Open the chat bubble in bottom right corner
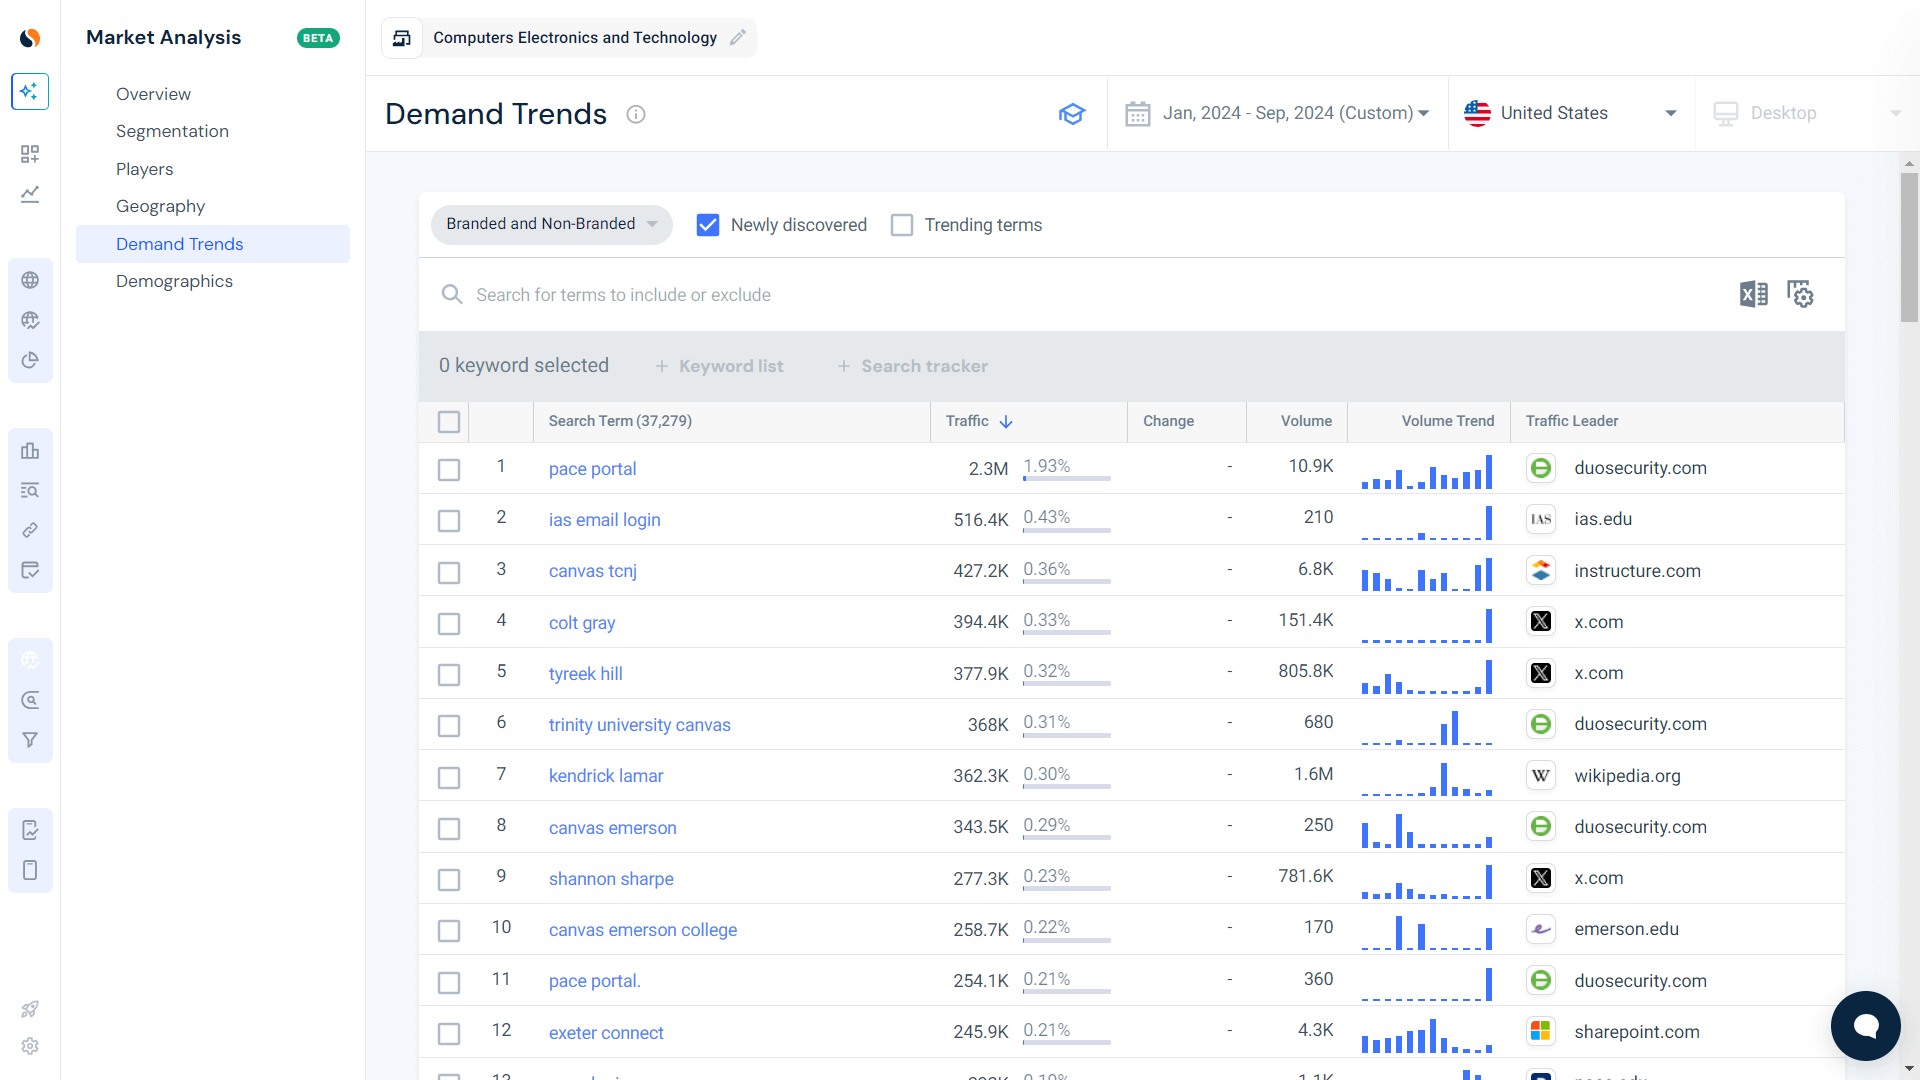This screenshot has height=1080, width=1920. 1865,1026
